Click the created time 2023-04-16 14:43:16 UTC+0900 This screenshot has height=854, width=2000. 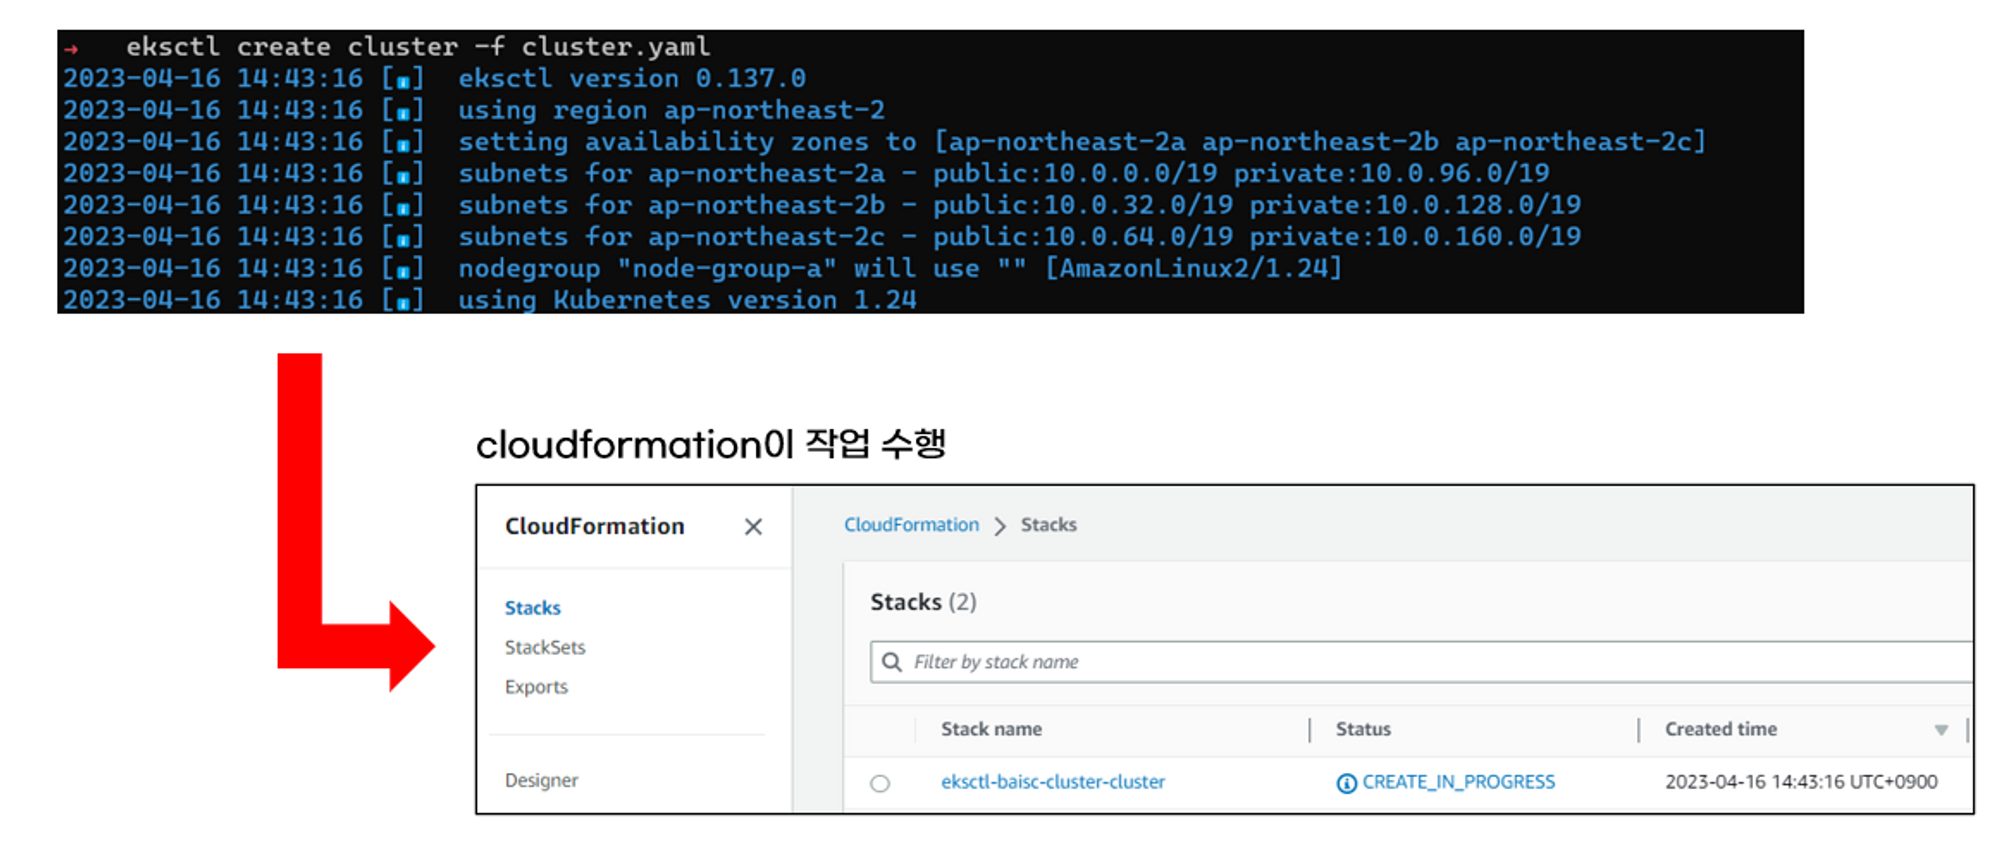[x=1801, y=782]
